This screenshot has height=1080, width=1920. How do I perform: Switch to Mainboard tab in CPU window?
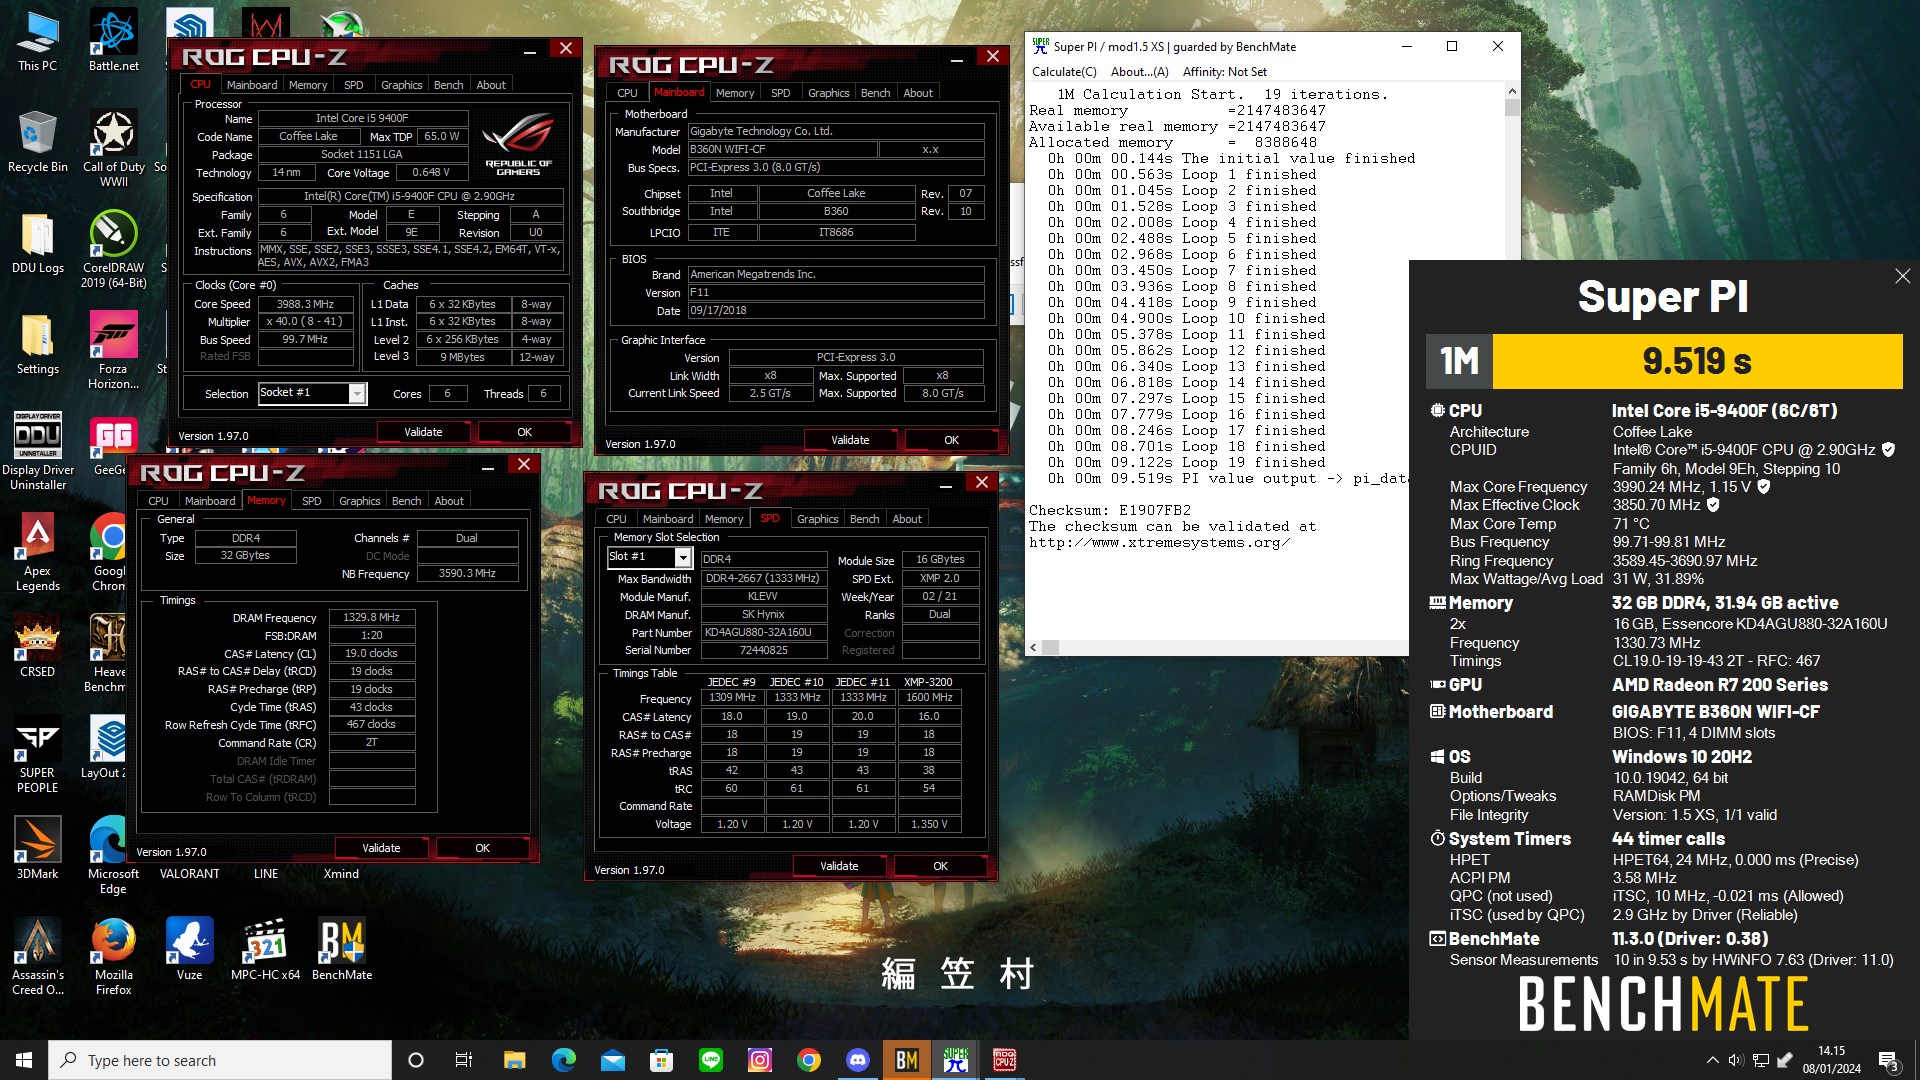click(x=252, y=85)
